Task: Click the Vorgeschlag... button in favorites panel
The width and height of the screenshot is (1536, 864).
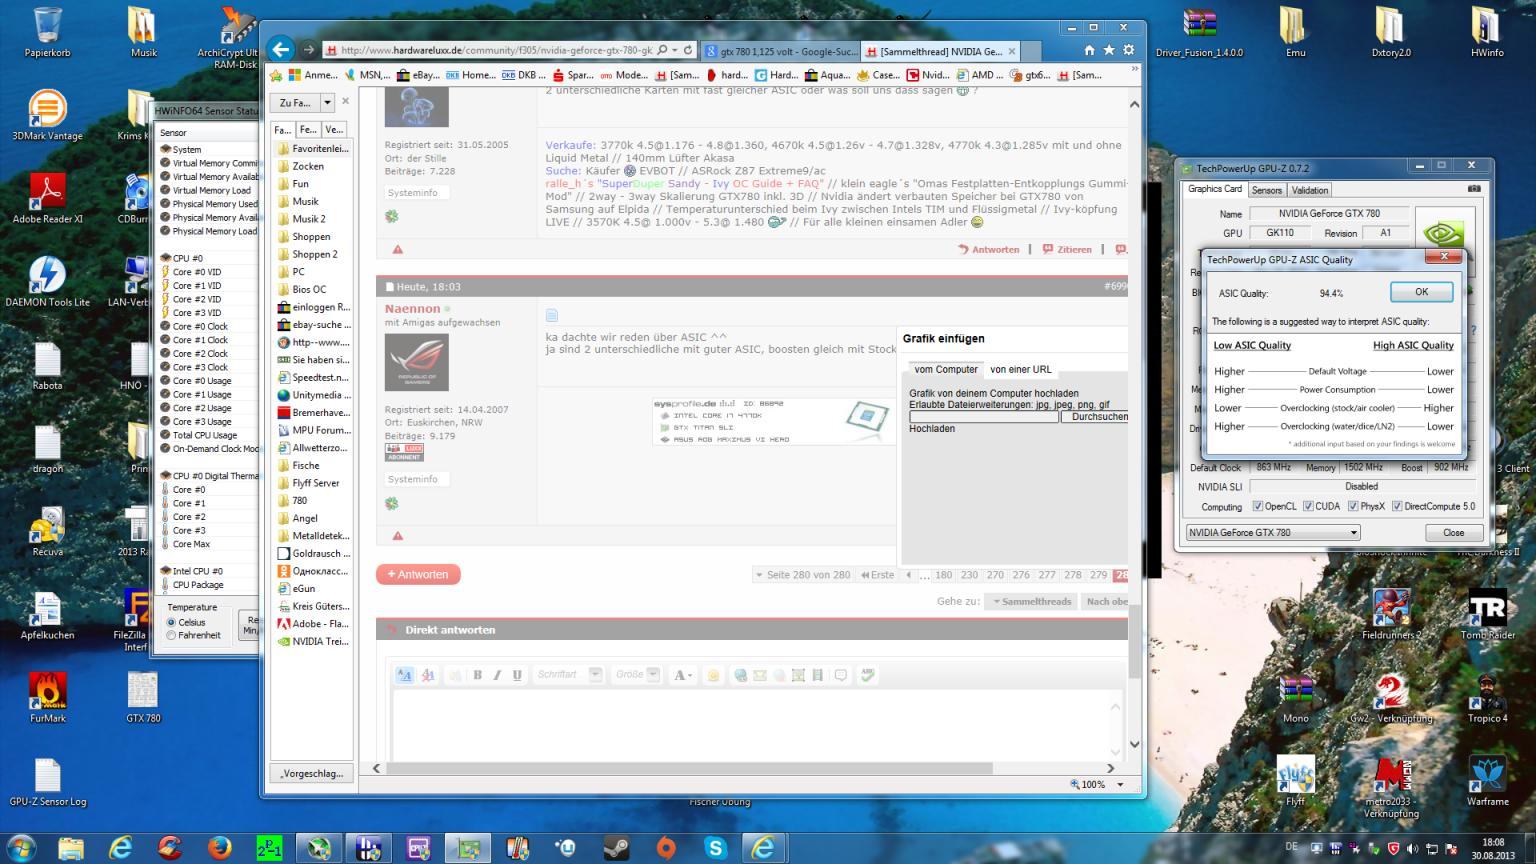Action: [x=311, y=773]
